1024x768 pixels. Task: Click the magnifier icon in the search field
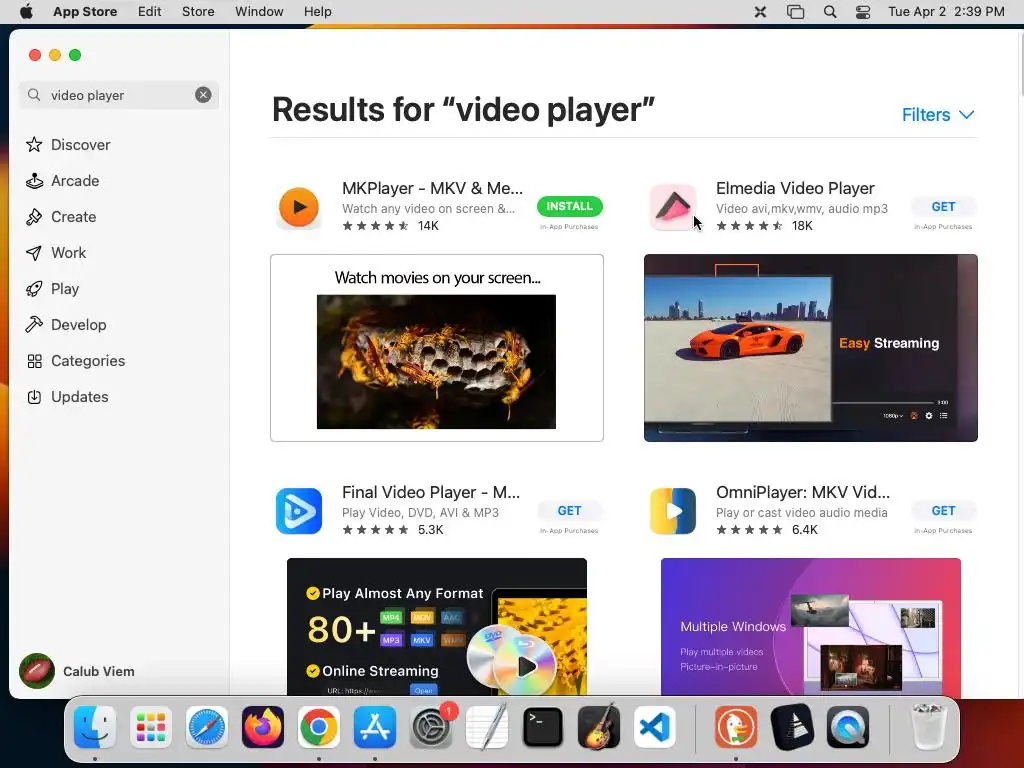(x=34, y=95)
